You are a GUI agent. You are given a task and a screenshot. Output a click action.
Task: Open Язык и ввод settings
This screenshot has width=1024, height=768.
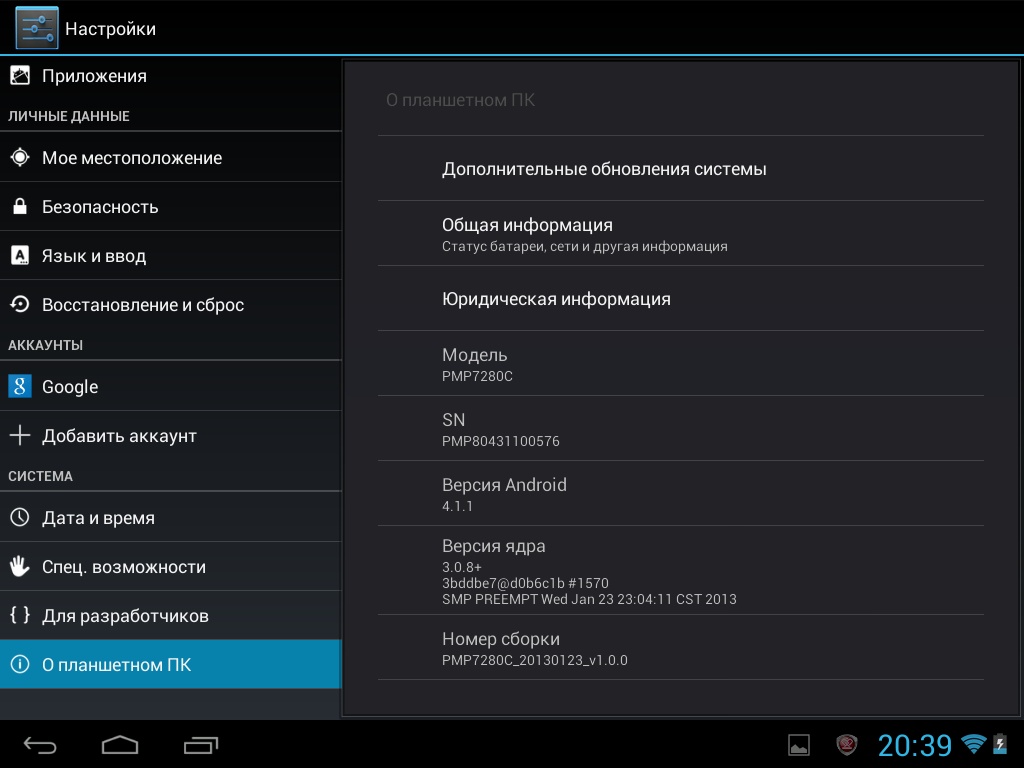(94, 256)
